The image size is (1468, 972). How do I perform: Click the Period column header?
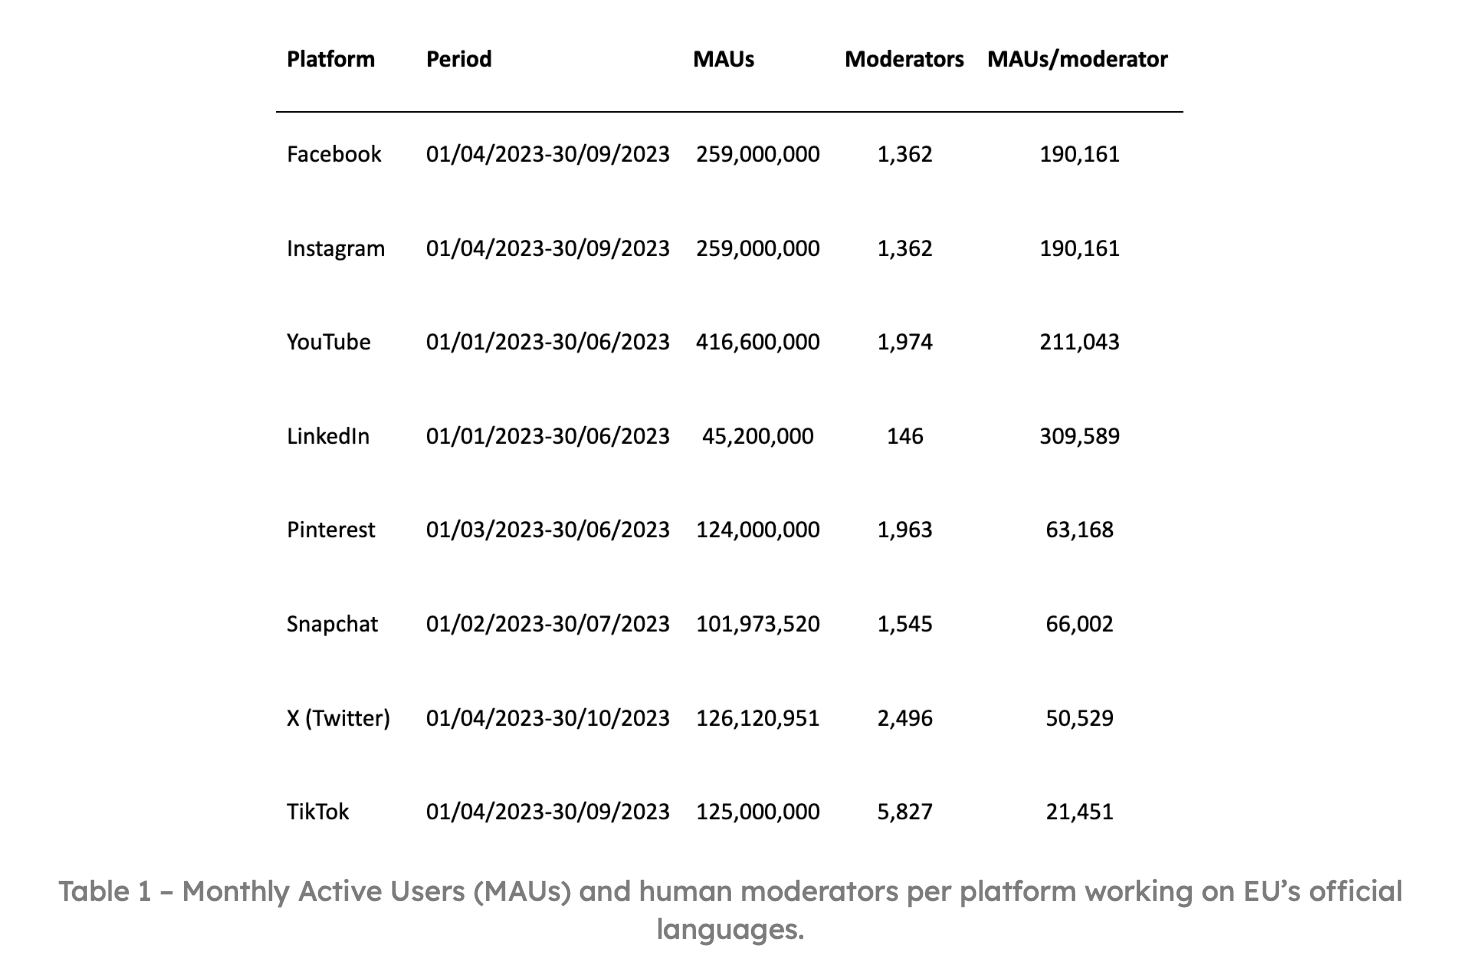click(459, 59)
